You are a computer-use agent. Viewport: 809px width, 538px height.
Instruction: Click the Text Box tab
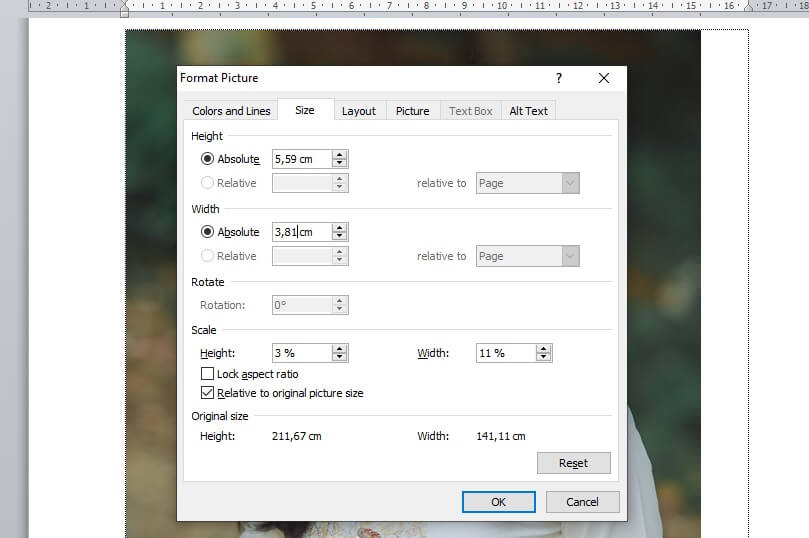(471, 111)
